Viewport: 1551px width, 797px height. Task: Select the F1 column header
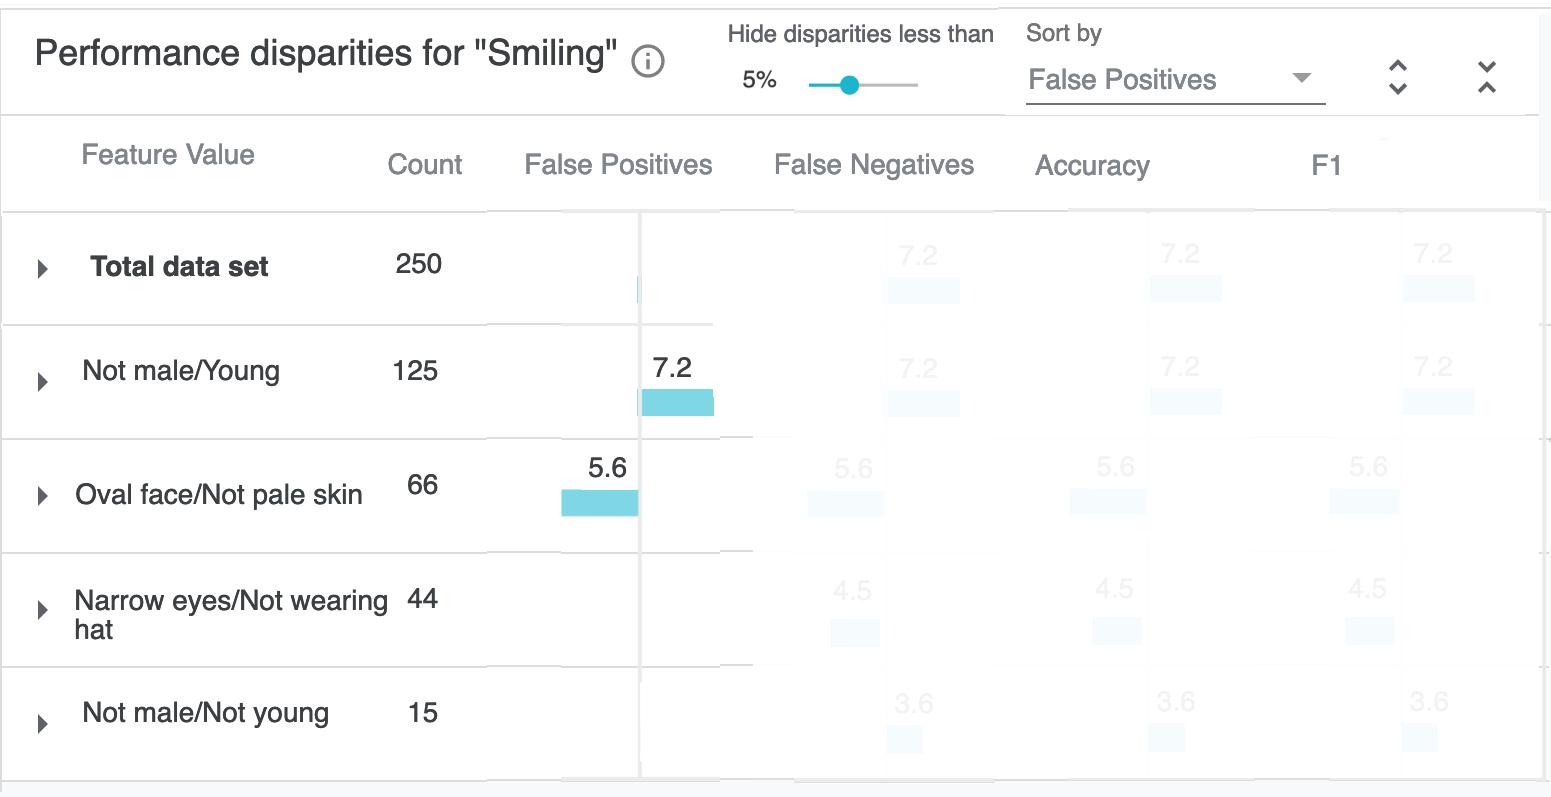click(x=1325, y=166)
